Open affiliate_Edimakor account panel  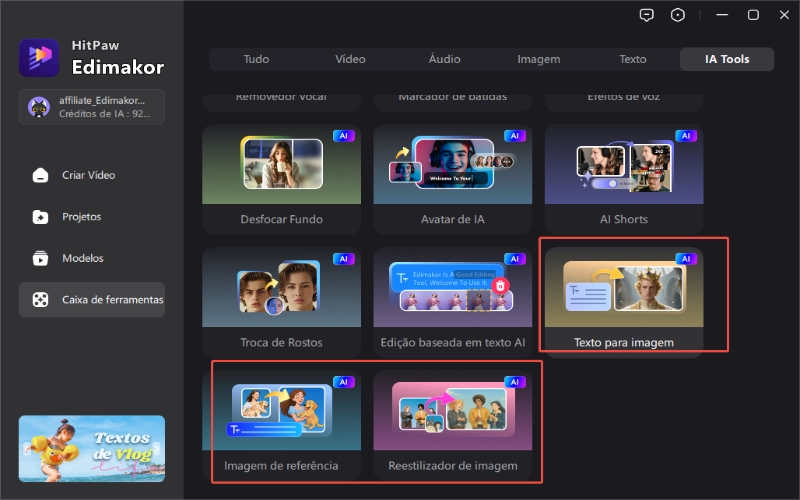(x=92, y=107)
